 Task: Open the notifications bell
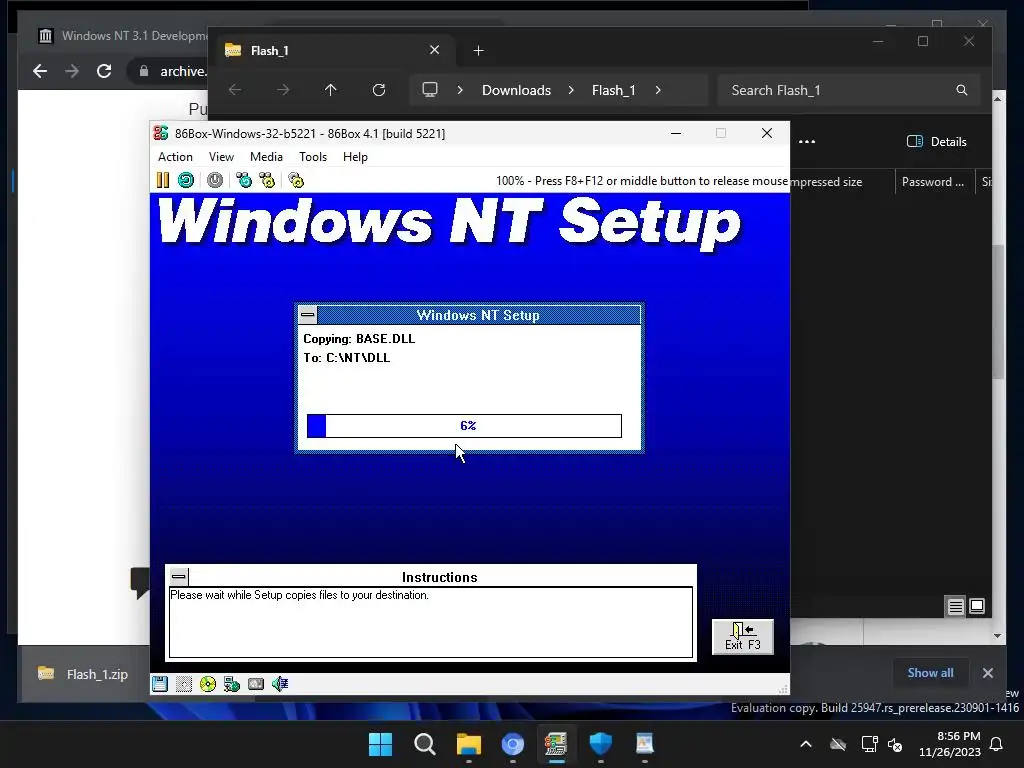pos(997,744)
